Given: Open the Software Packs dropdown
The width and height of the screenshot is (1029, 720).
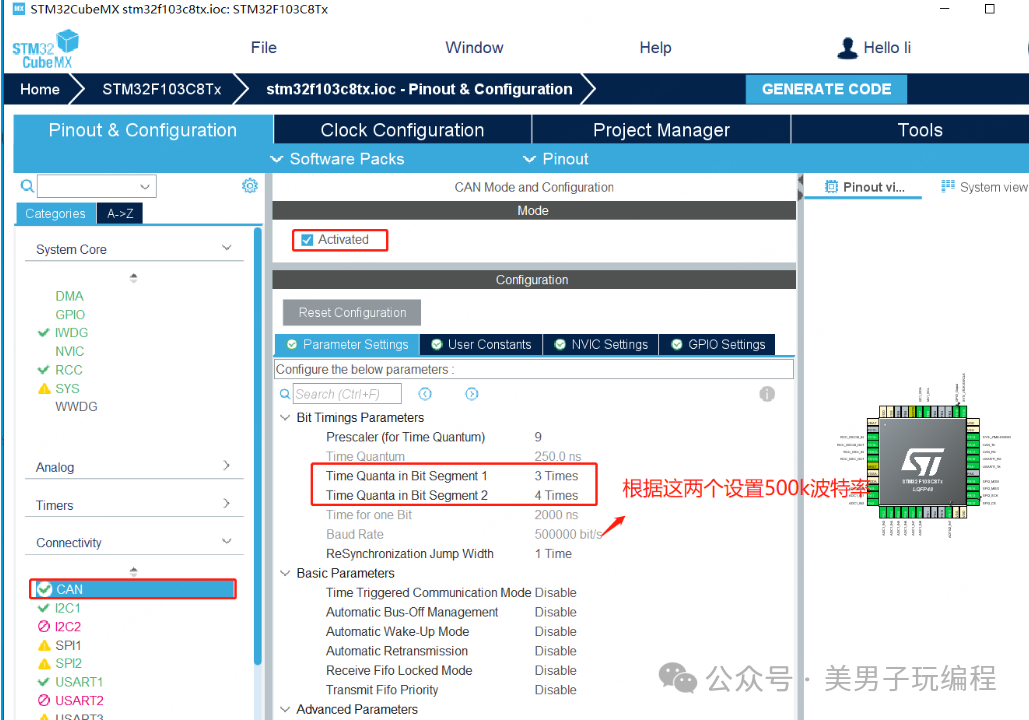Looking at the screenshot, I should tap(338, 159).
